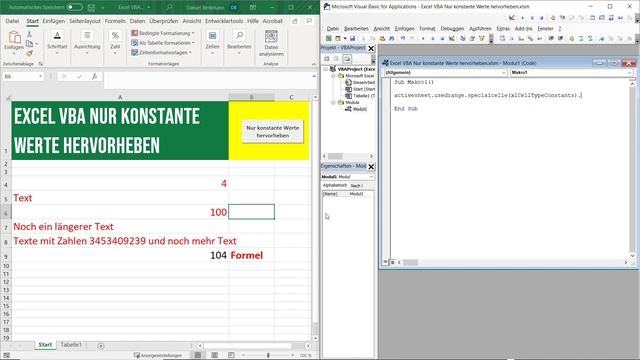
Task: Click the insert function fx icon
Action: pos(94,76)
